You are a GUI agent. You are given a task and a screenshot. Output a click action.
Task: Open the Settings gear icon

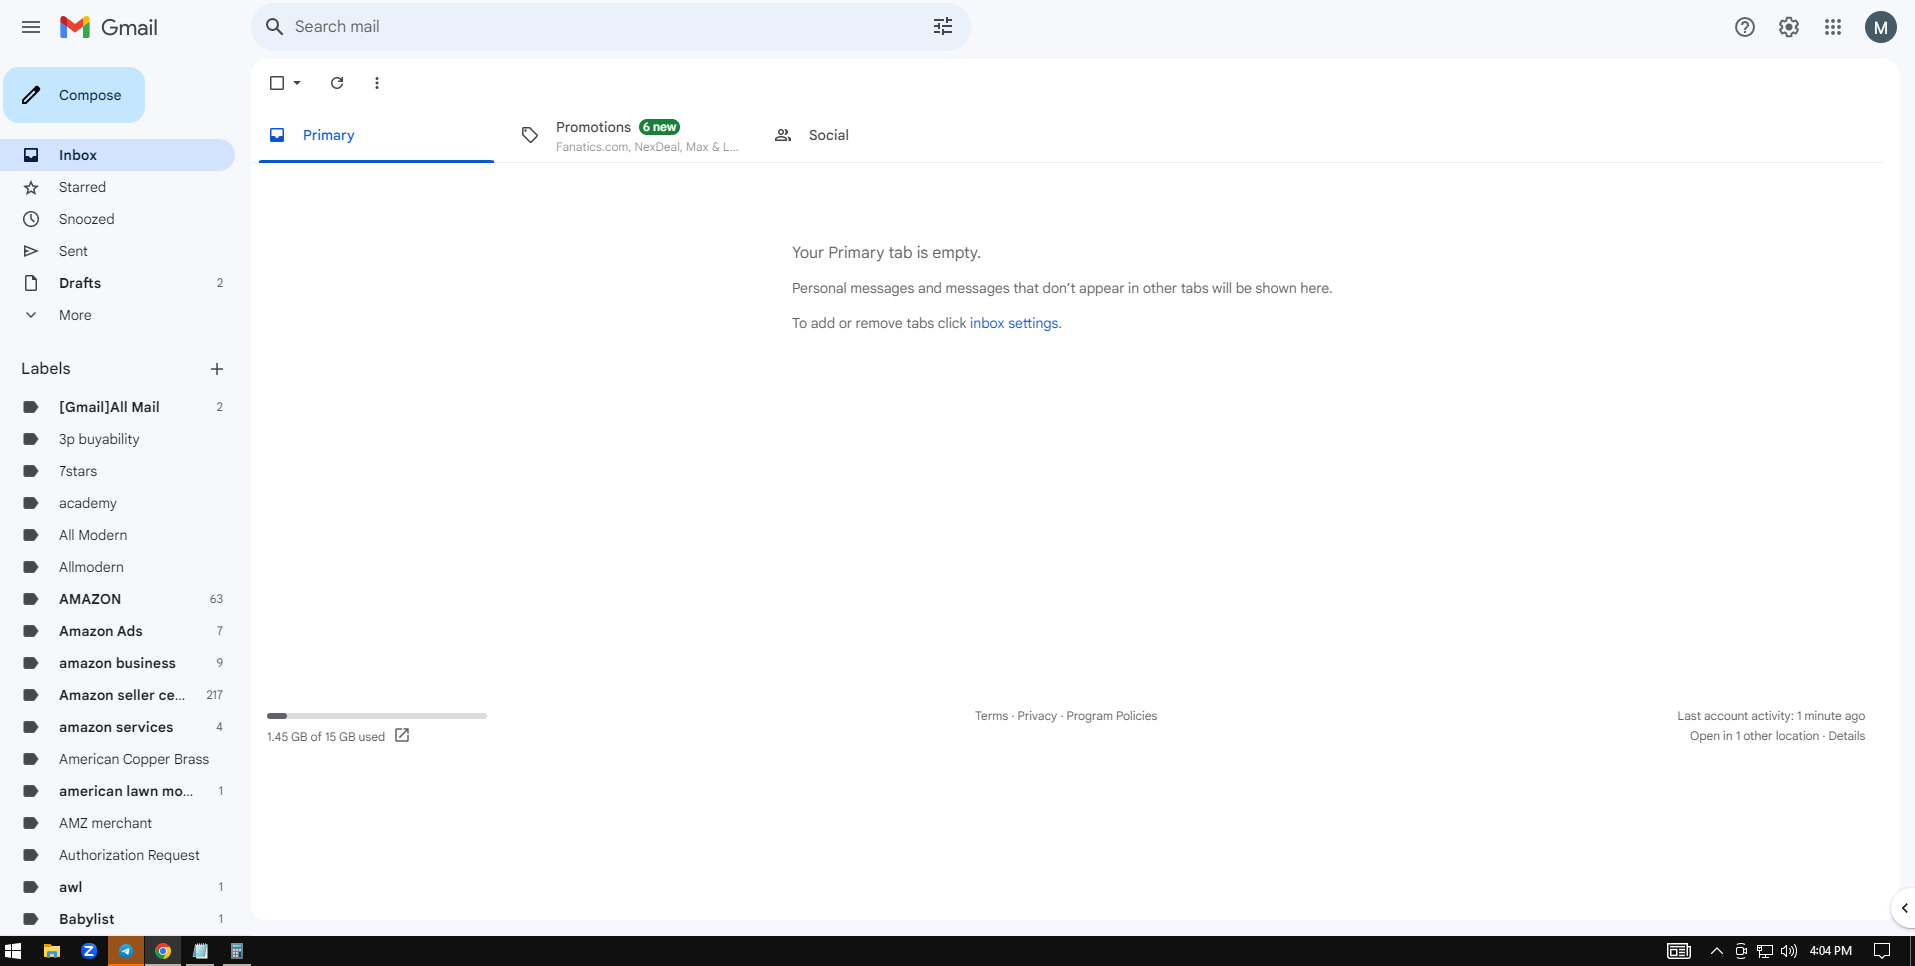click(x=1789, y=27)
